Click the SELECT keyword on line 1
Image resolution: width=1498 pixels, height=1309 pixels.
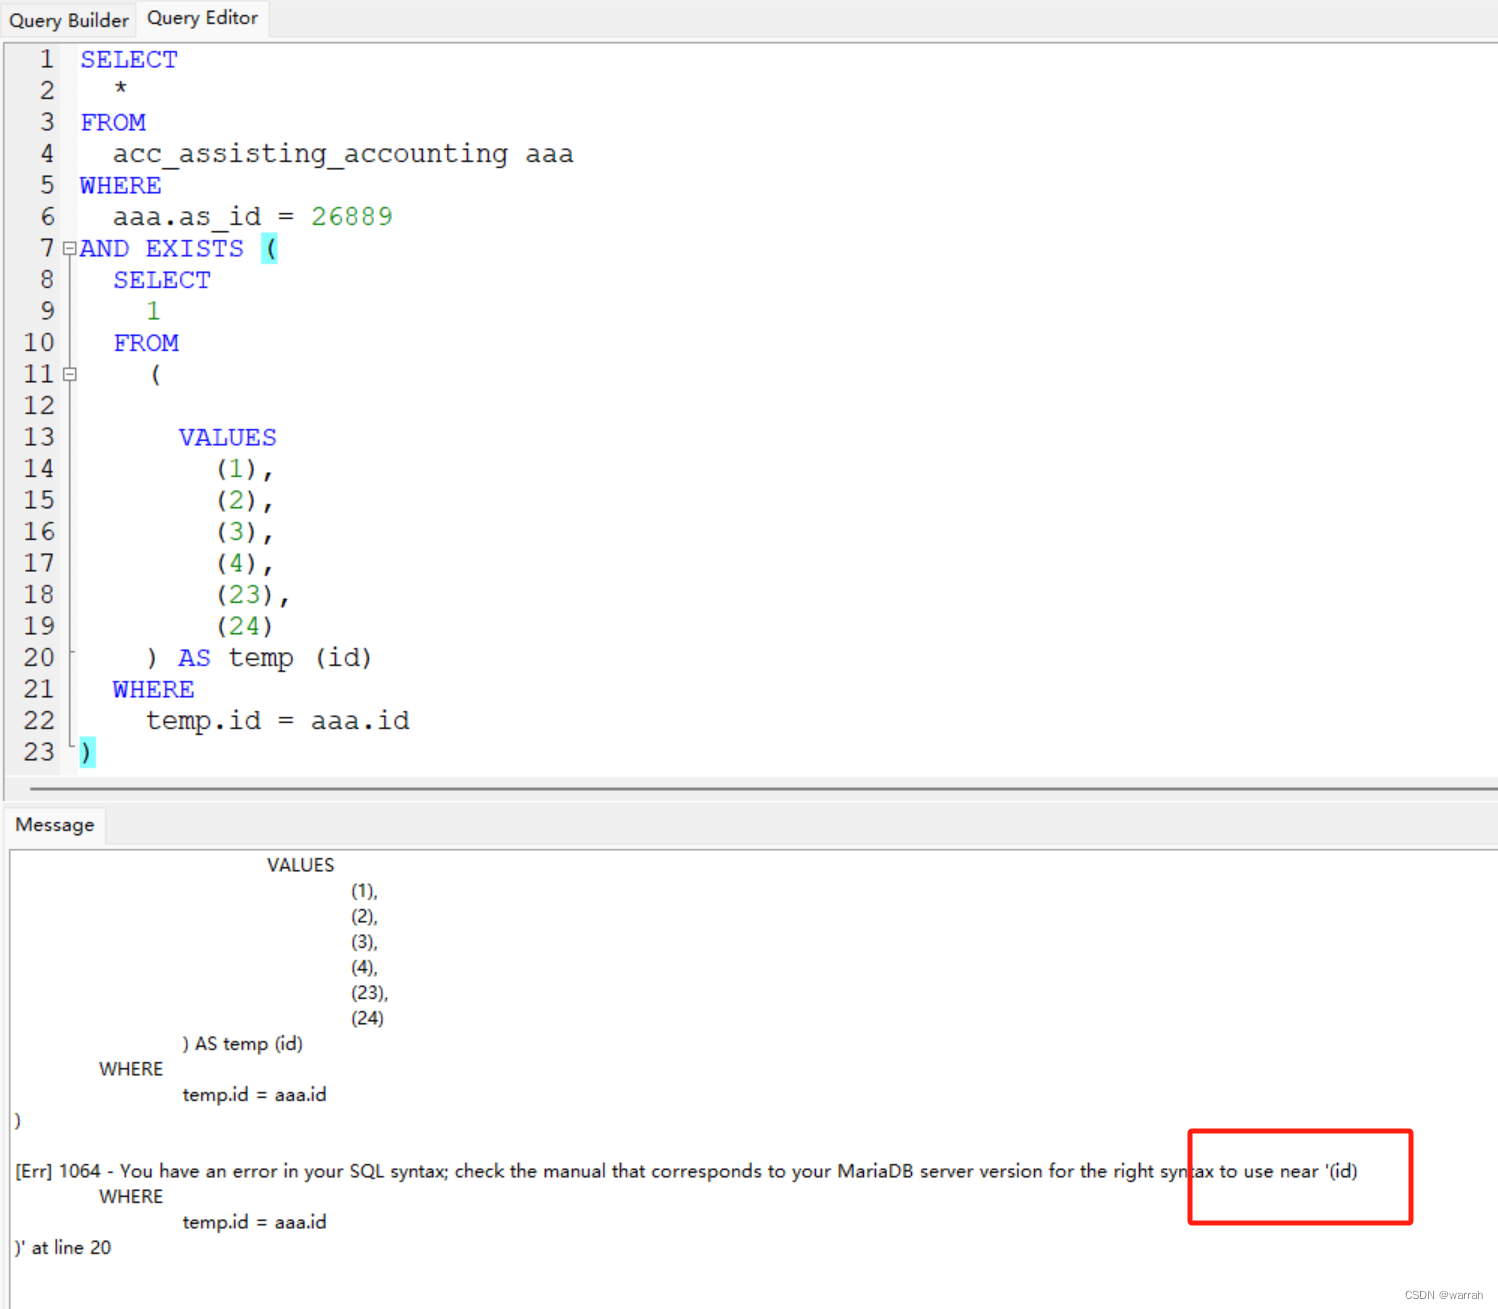(x=129, y=60)
